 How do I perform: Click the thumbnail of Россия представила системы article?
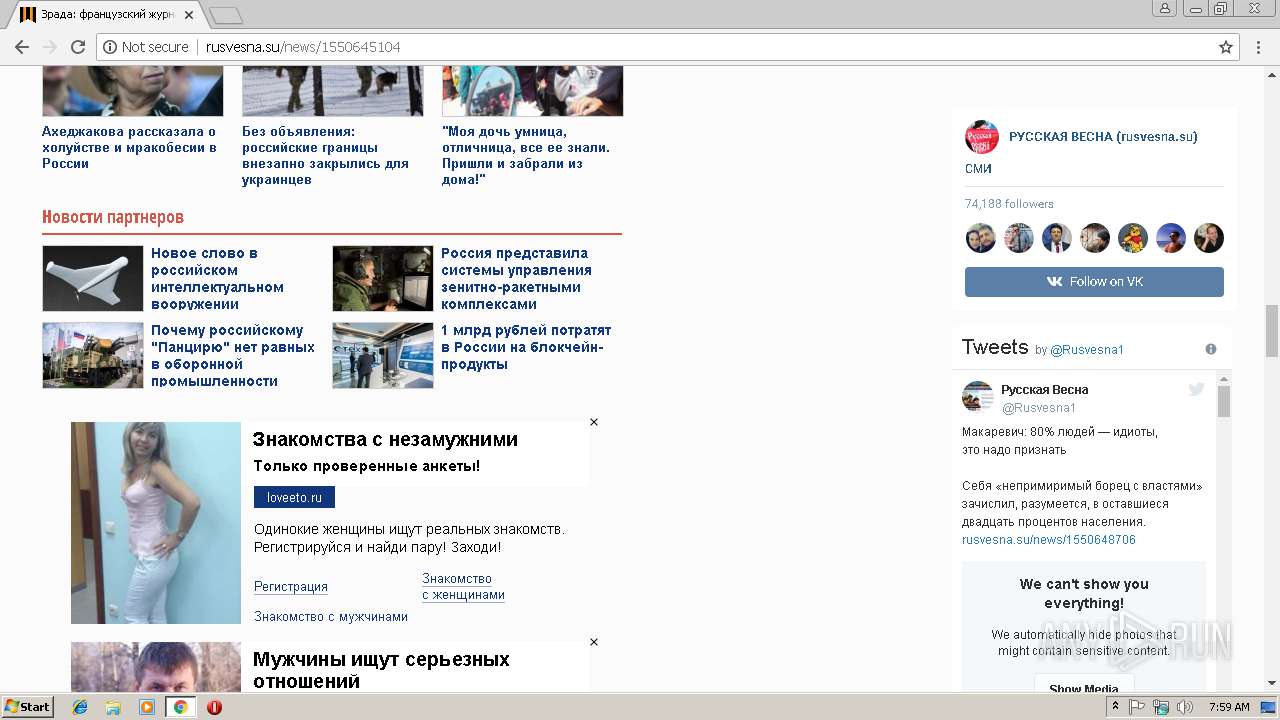pyautogui.click(x=383, y=278)
